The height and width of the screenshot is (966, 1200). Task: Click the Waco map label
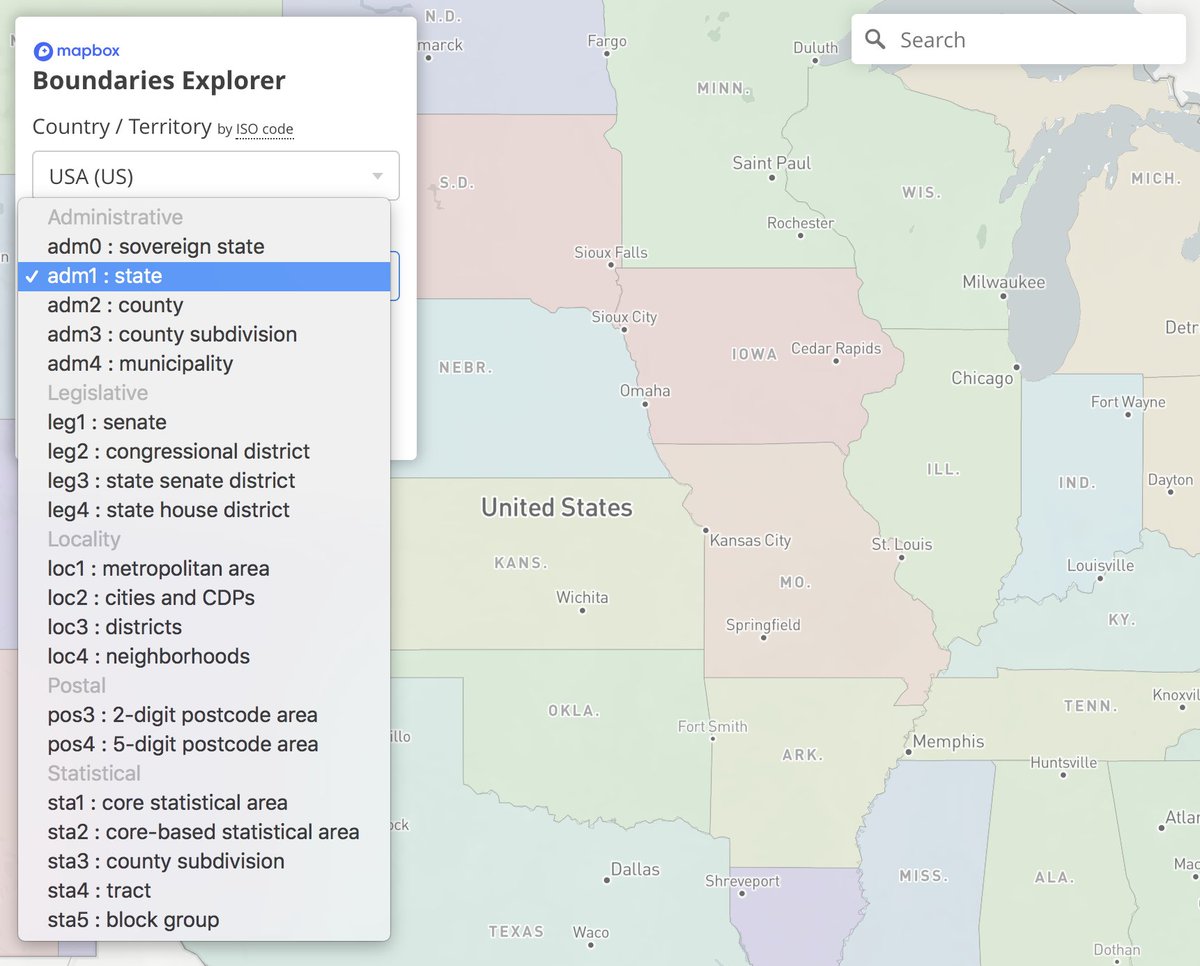coord(591,932)
